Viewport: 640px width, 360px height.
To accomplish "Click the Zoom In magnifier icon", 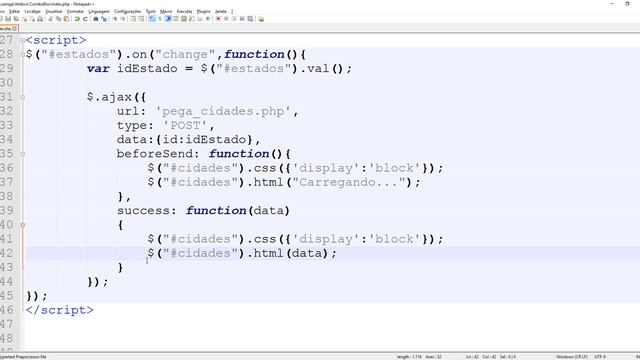I will [x=114, y=19].
